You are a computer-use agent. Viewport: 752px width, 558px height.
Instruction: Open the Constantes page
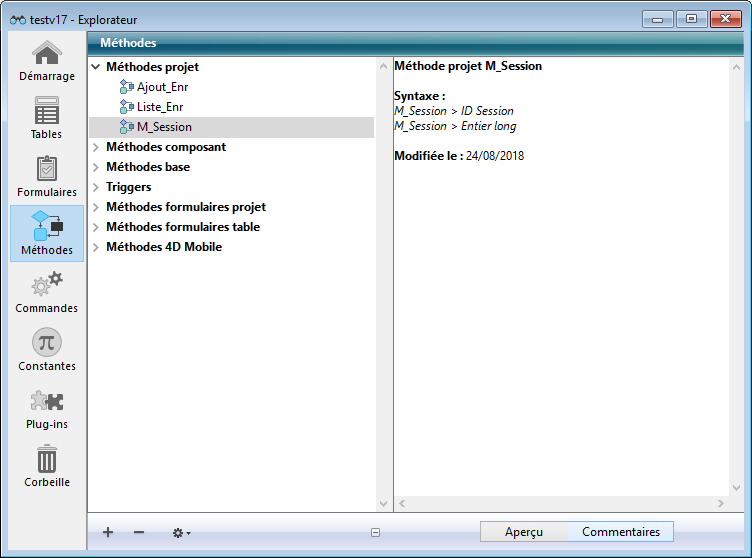pos(47,350)
